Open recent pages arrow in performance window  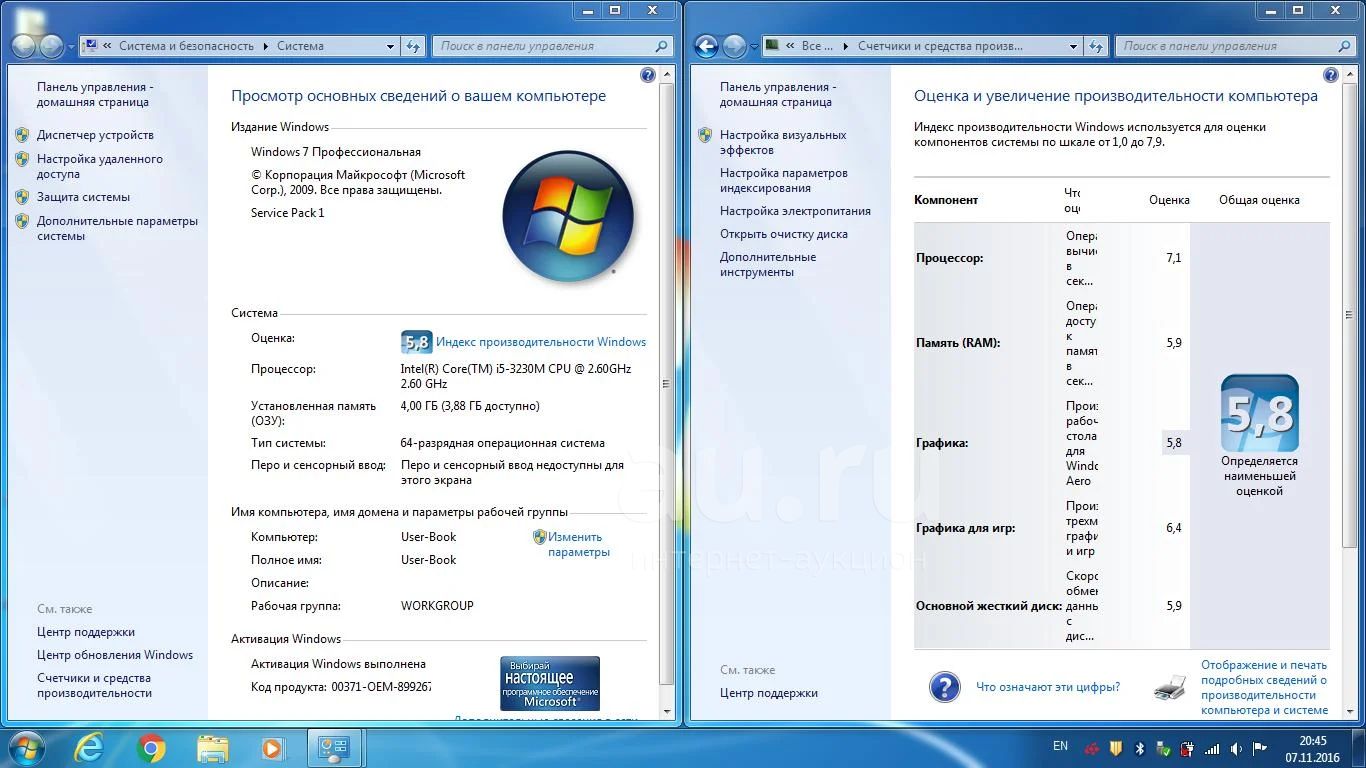tap(754, 47)
